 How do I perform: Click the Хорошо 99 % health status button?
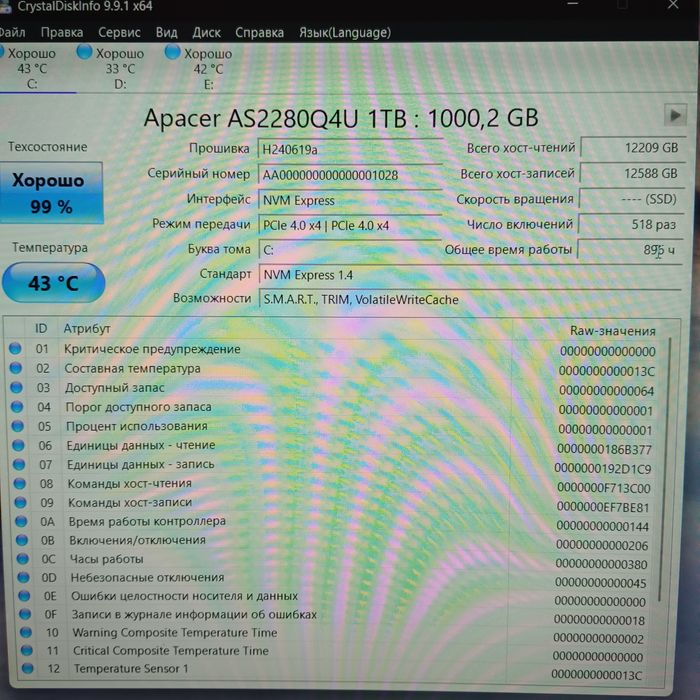coord(51,193)
